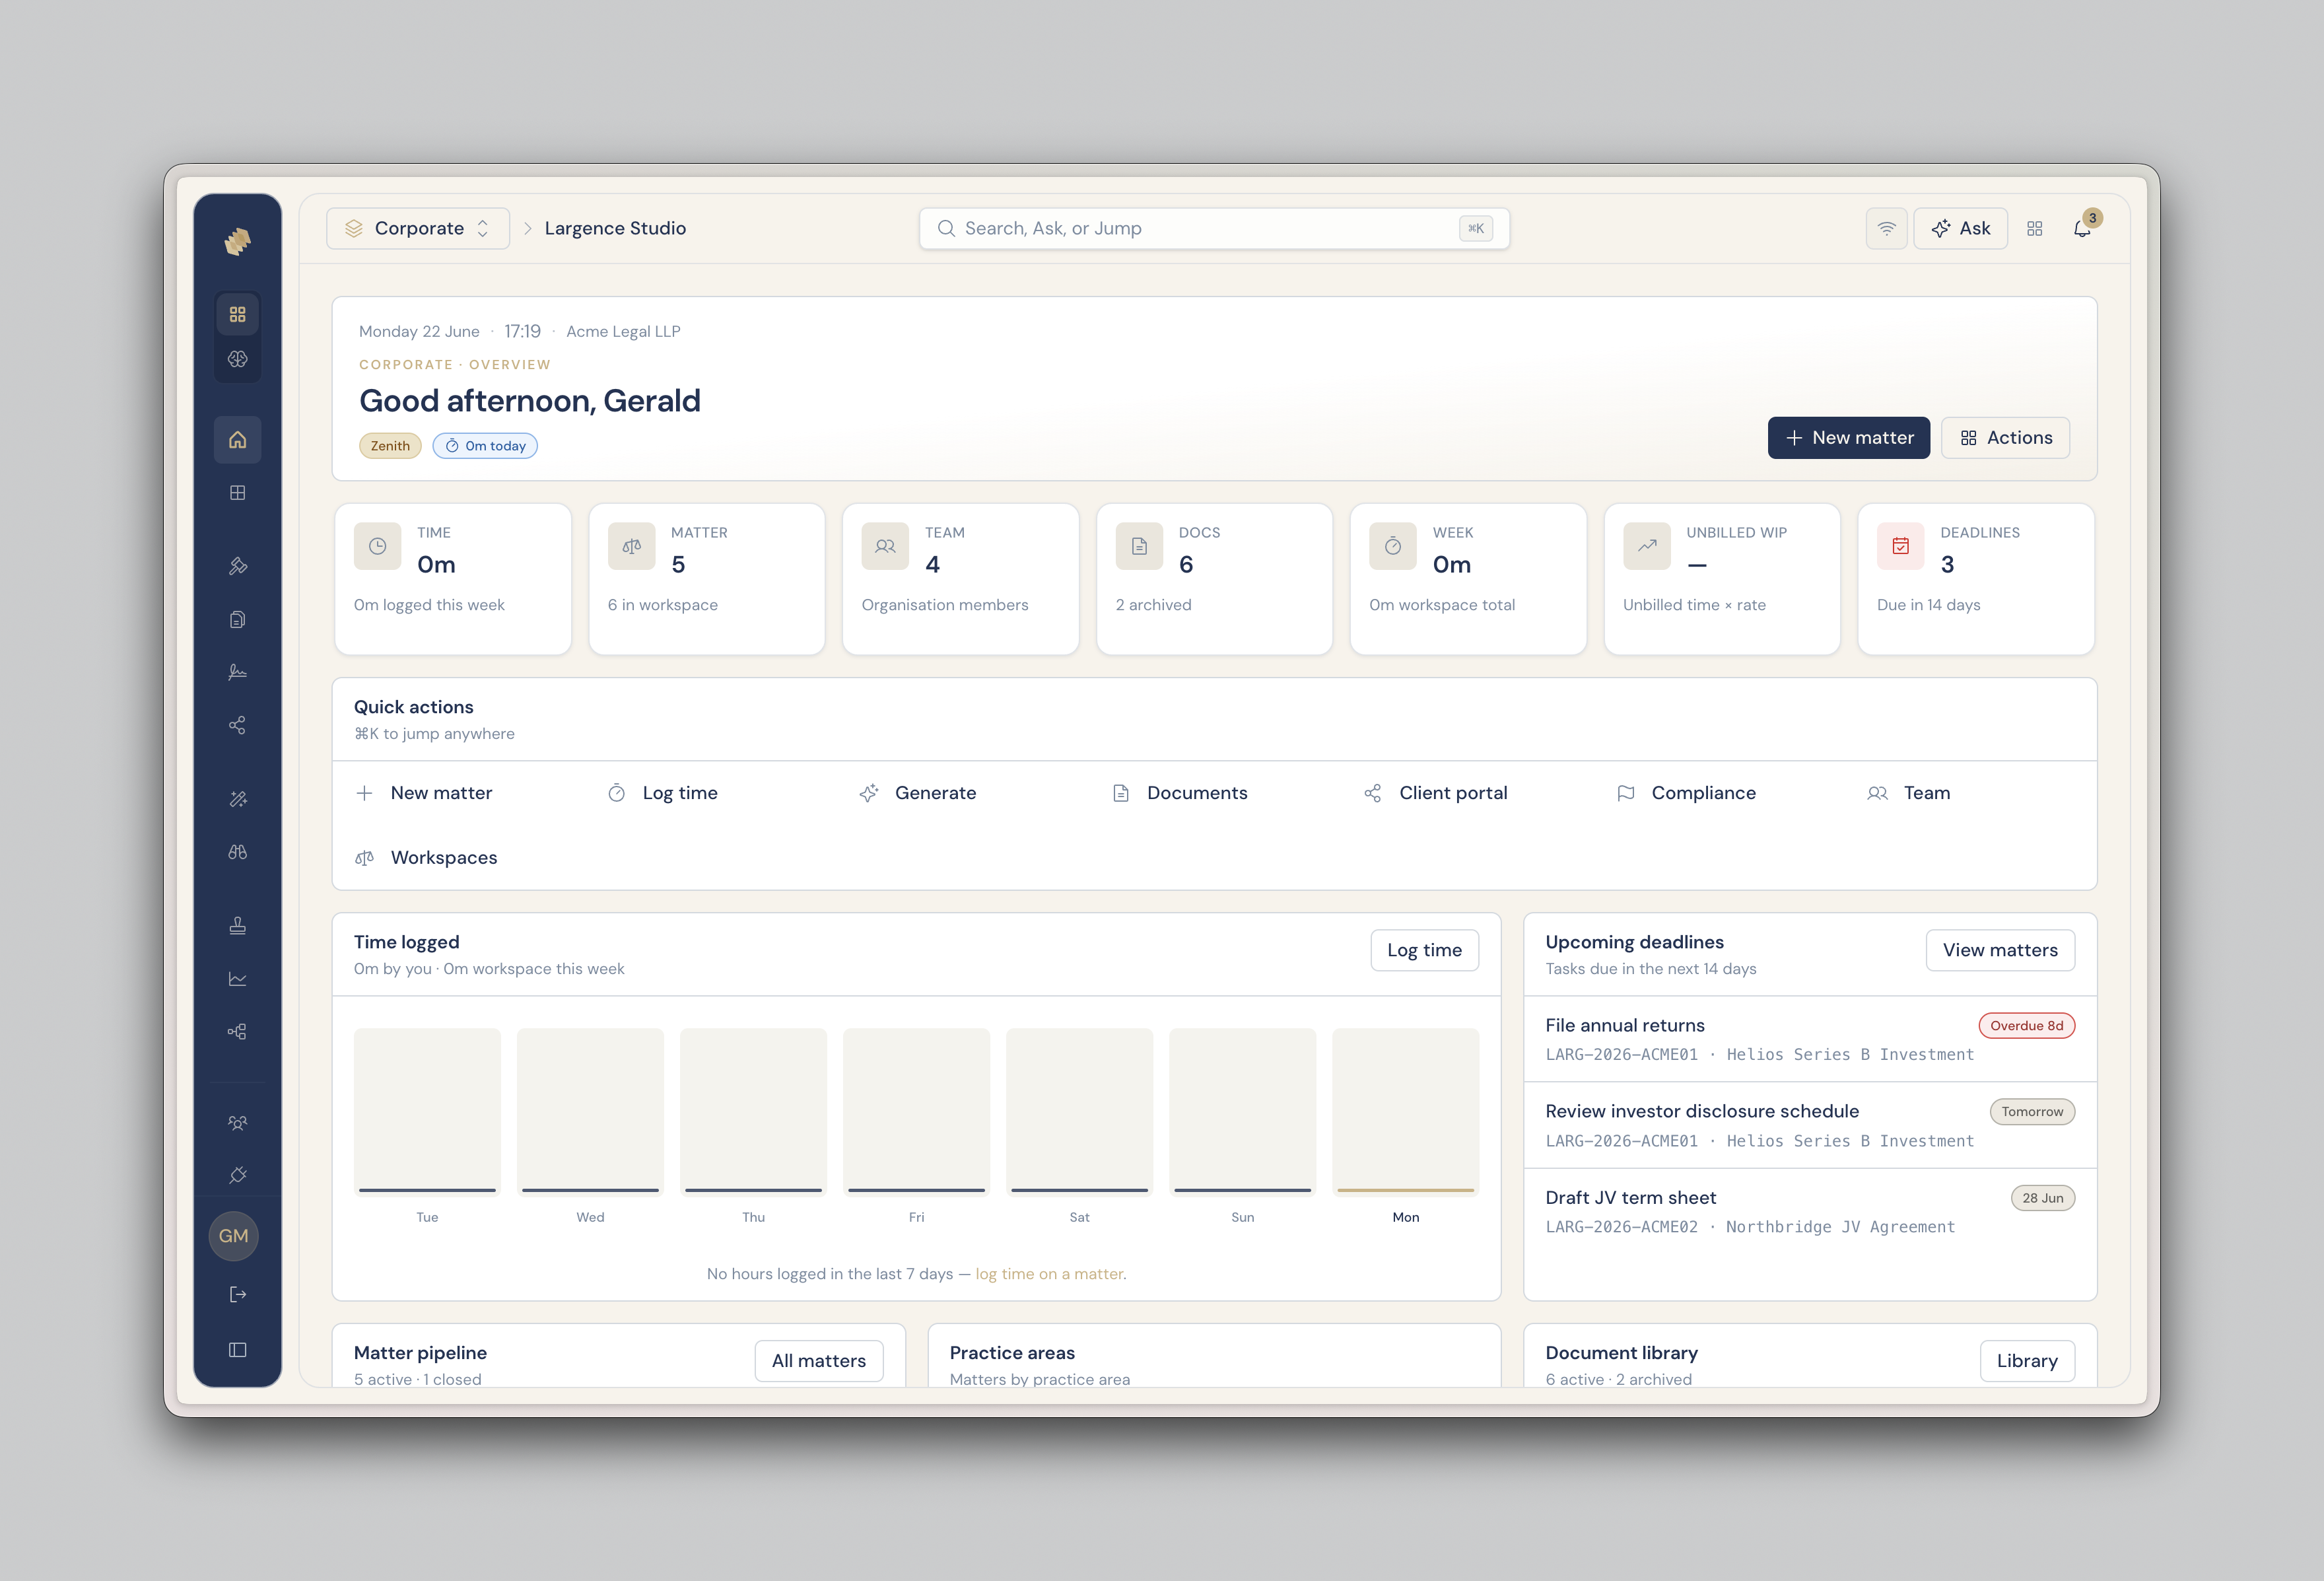Open the signature icon in the sidebar
The image size is (2324, 1581).
tap(237, 672)
